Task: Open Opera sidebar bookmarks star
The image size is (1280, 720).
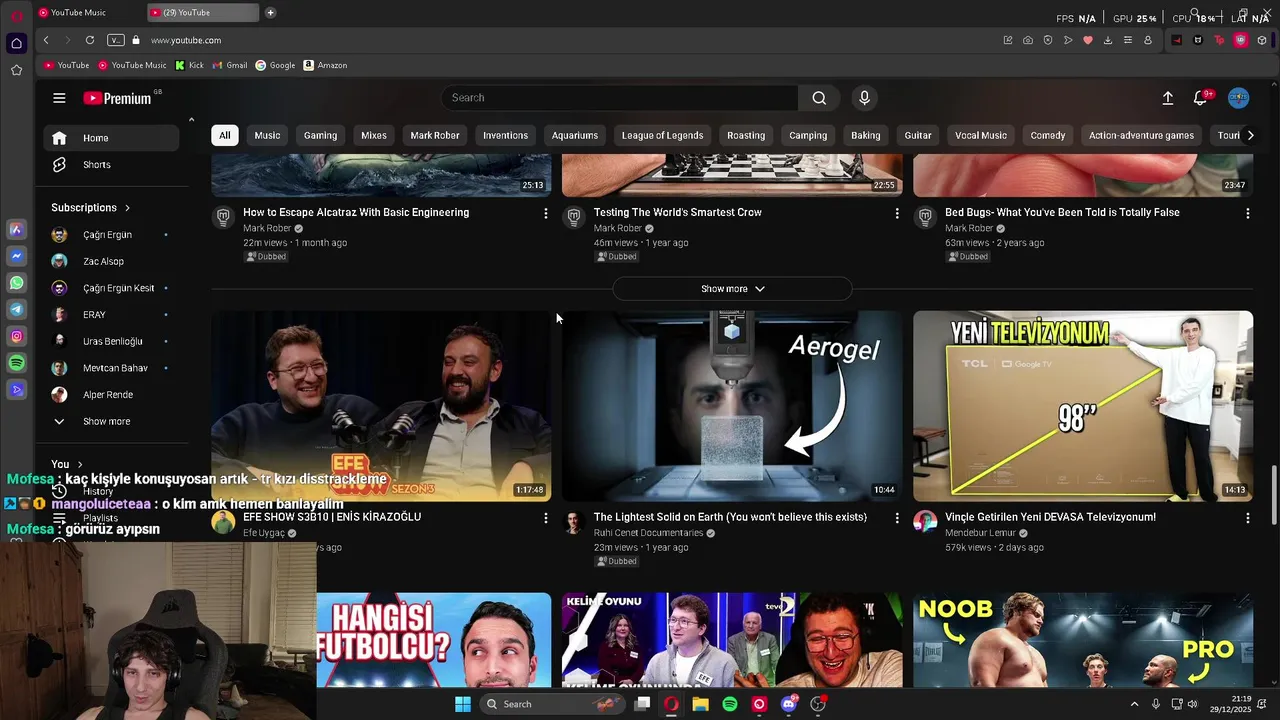Action: pyautogui.click(x=16, y=70)
